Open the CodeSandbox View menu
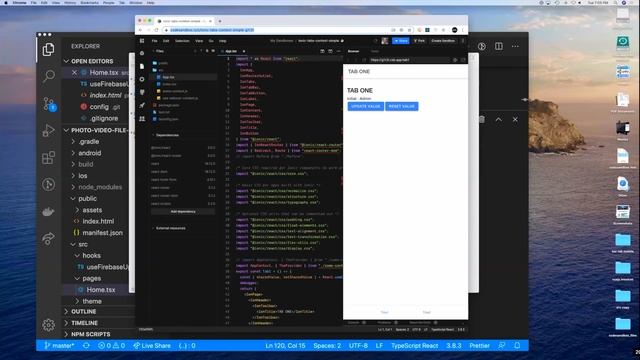The image size is (640, 360). tap(199, 41)
